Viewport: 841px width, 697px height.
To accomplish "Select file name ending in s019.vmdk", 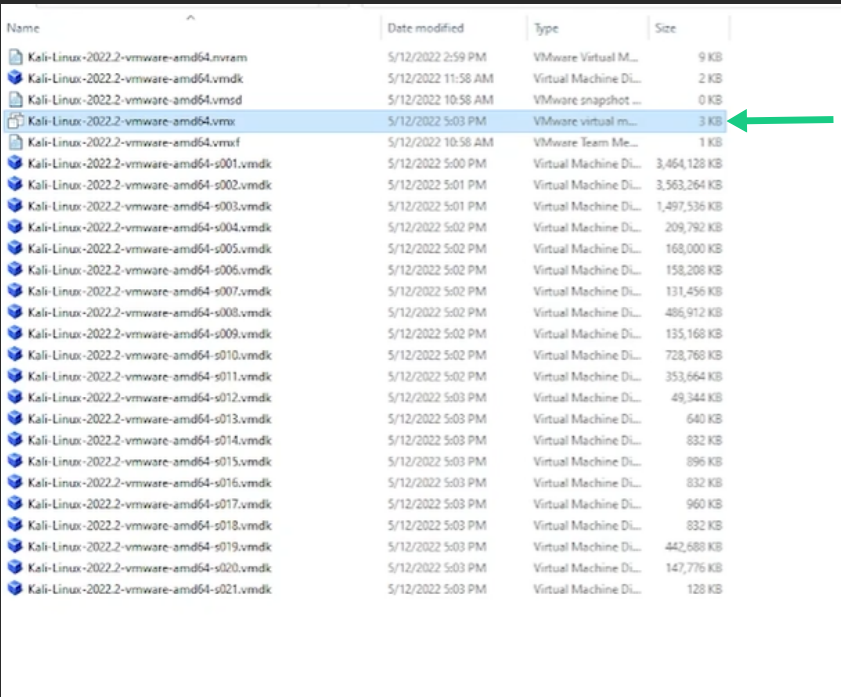I will (x=150, y=547).
